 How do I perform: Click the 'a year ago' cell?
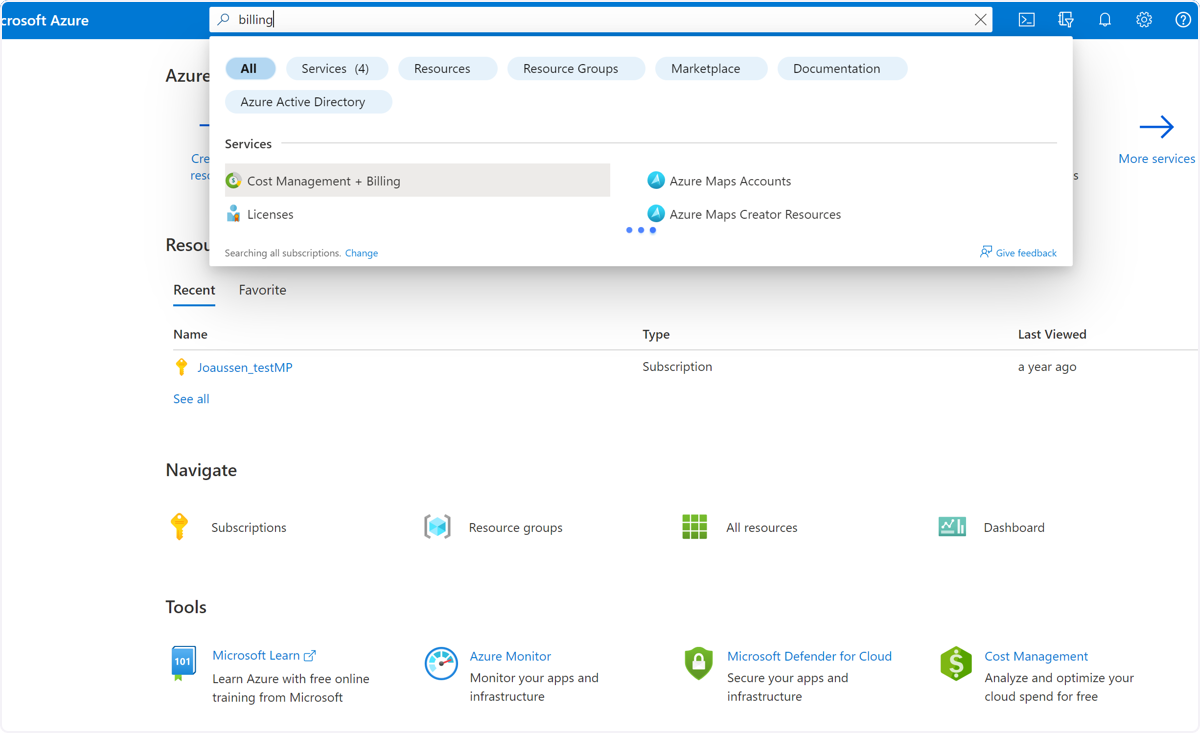click(x=1047, y=367)
